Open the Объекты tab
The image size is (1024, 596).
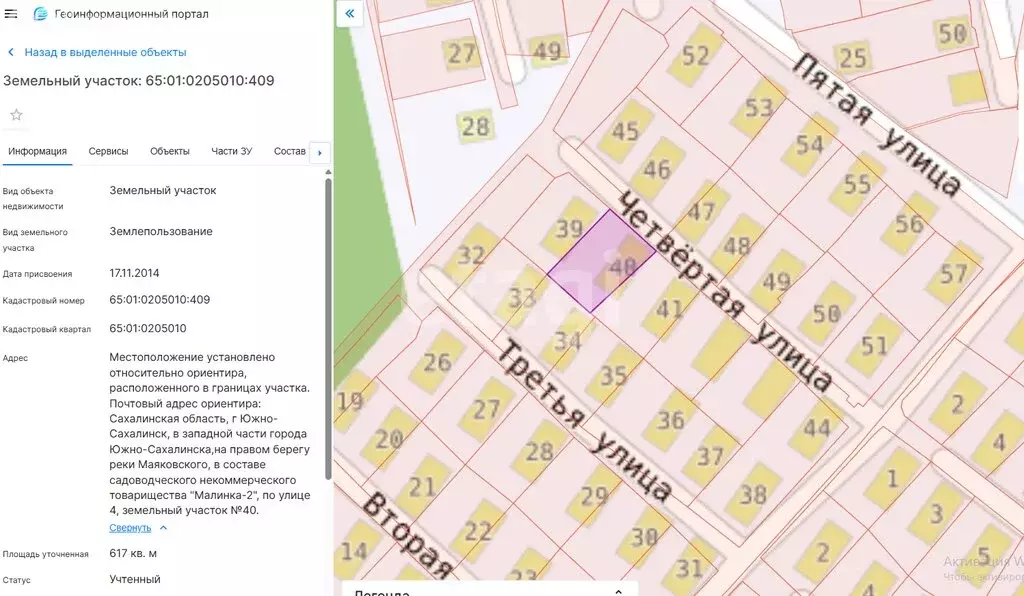click(x=169, y=151)
